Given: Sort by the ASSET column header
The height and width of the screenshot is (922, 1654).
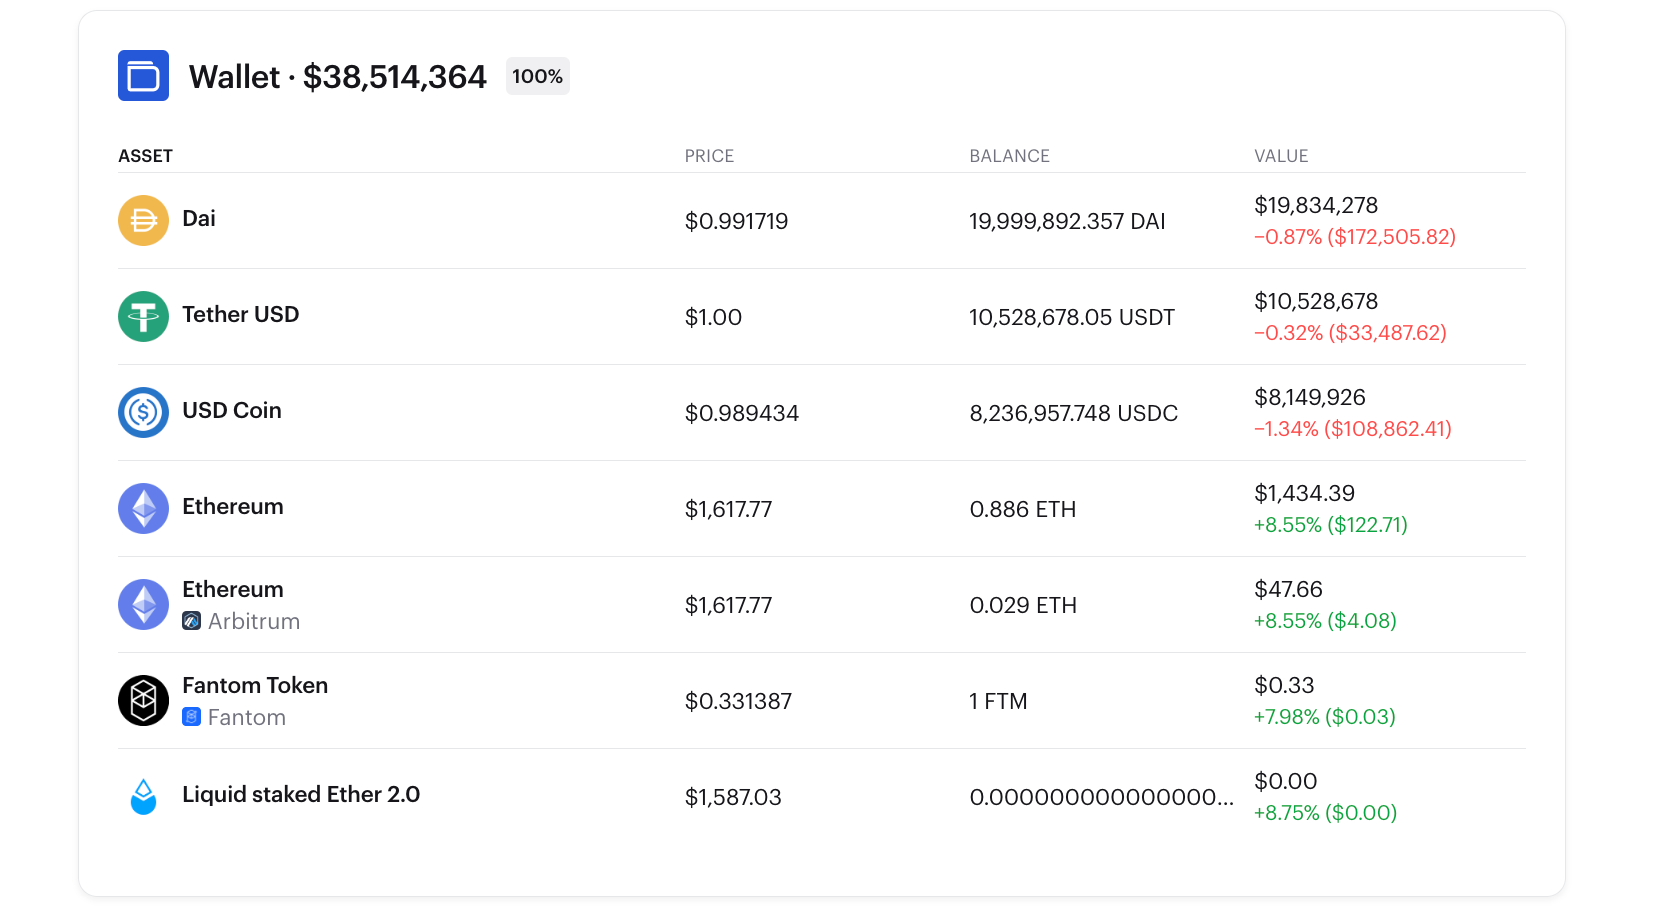Looking at the screenshot, I should point(146,156).
